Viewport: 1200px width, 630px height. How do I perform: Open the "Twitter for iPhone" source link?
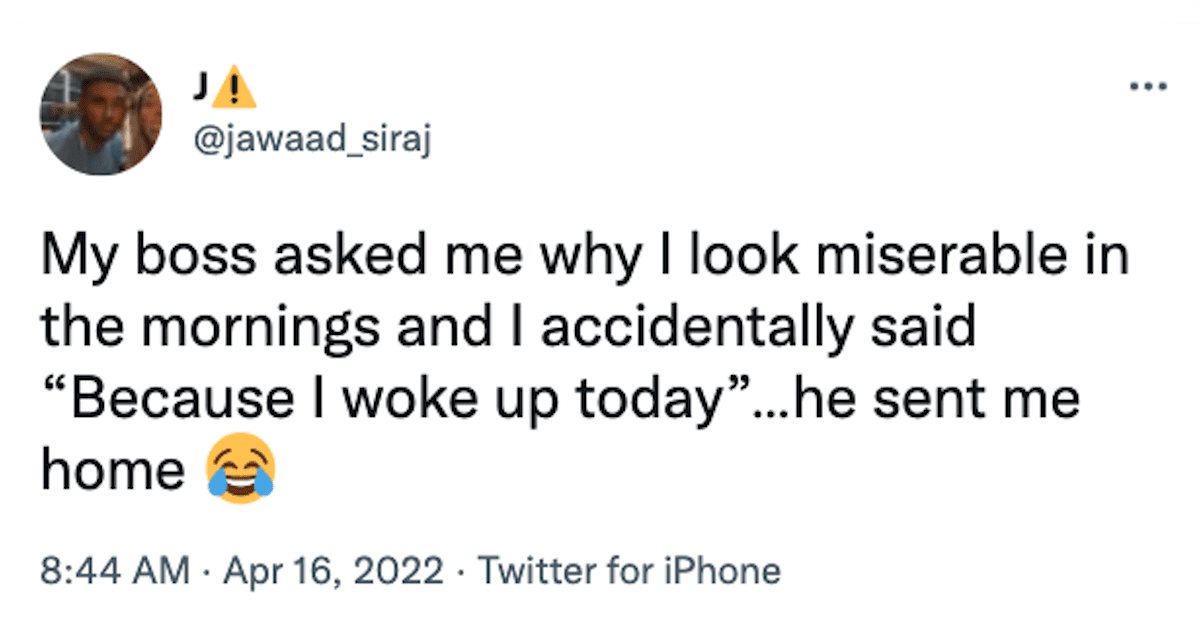(629, 571)
